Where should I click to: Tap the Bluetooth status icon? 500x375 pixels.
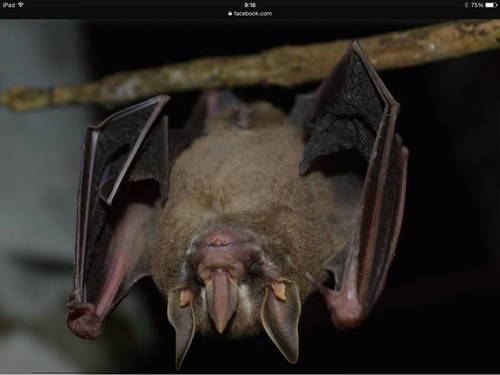pyautogui.click(x=466, y=5)
